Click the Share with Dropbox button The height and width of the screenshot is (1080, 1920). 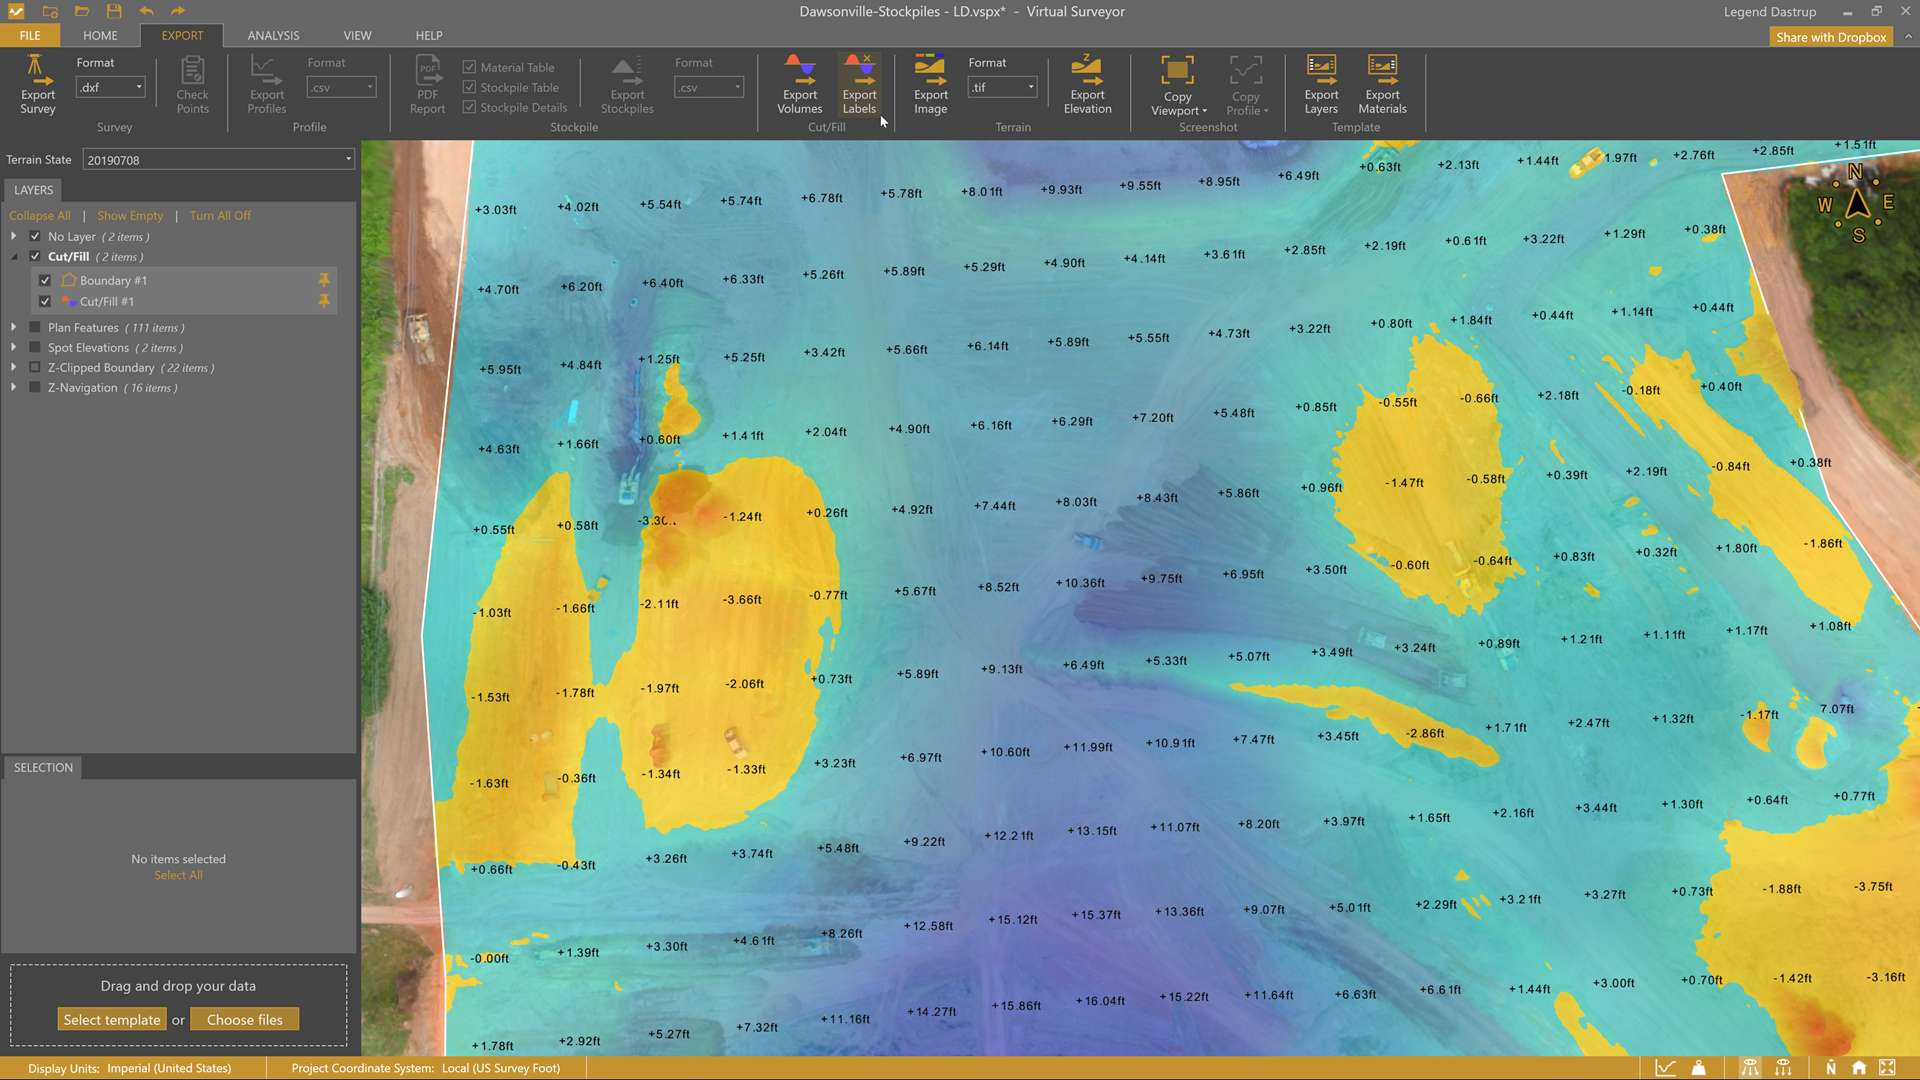pyautogui.click(x=1830, y=37)
